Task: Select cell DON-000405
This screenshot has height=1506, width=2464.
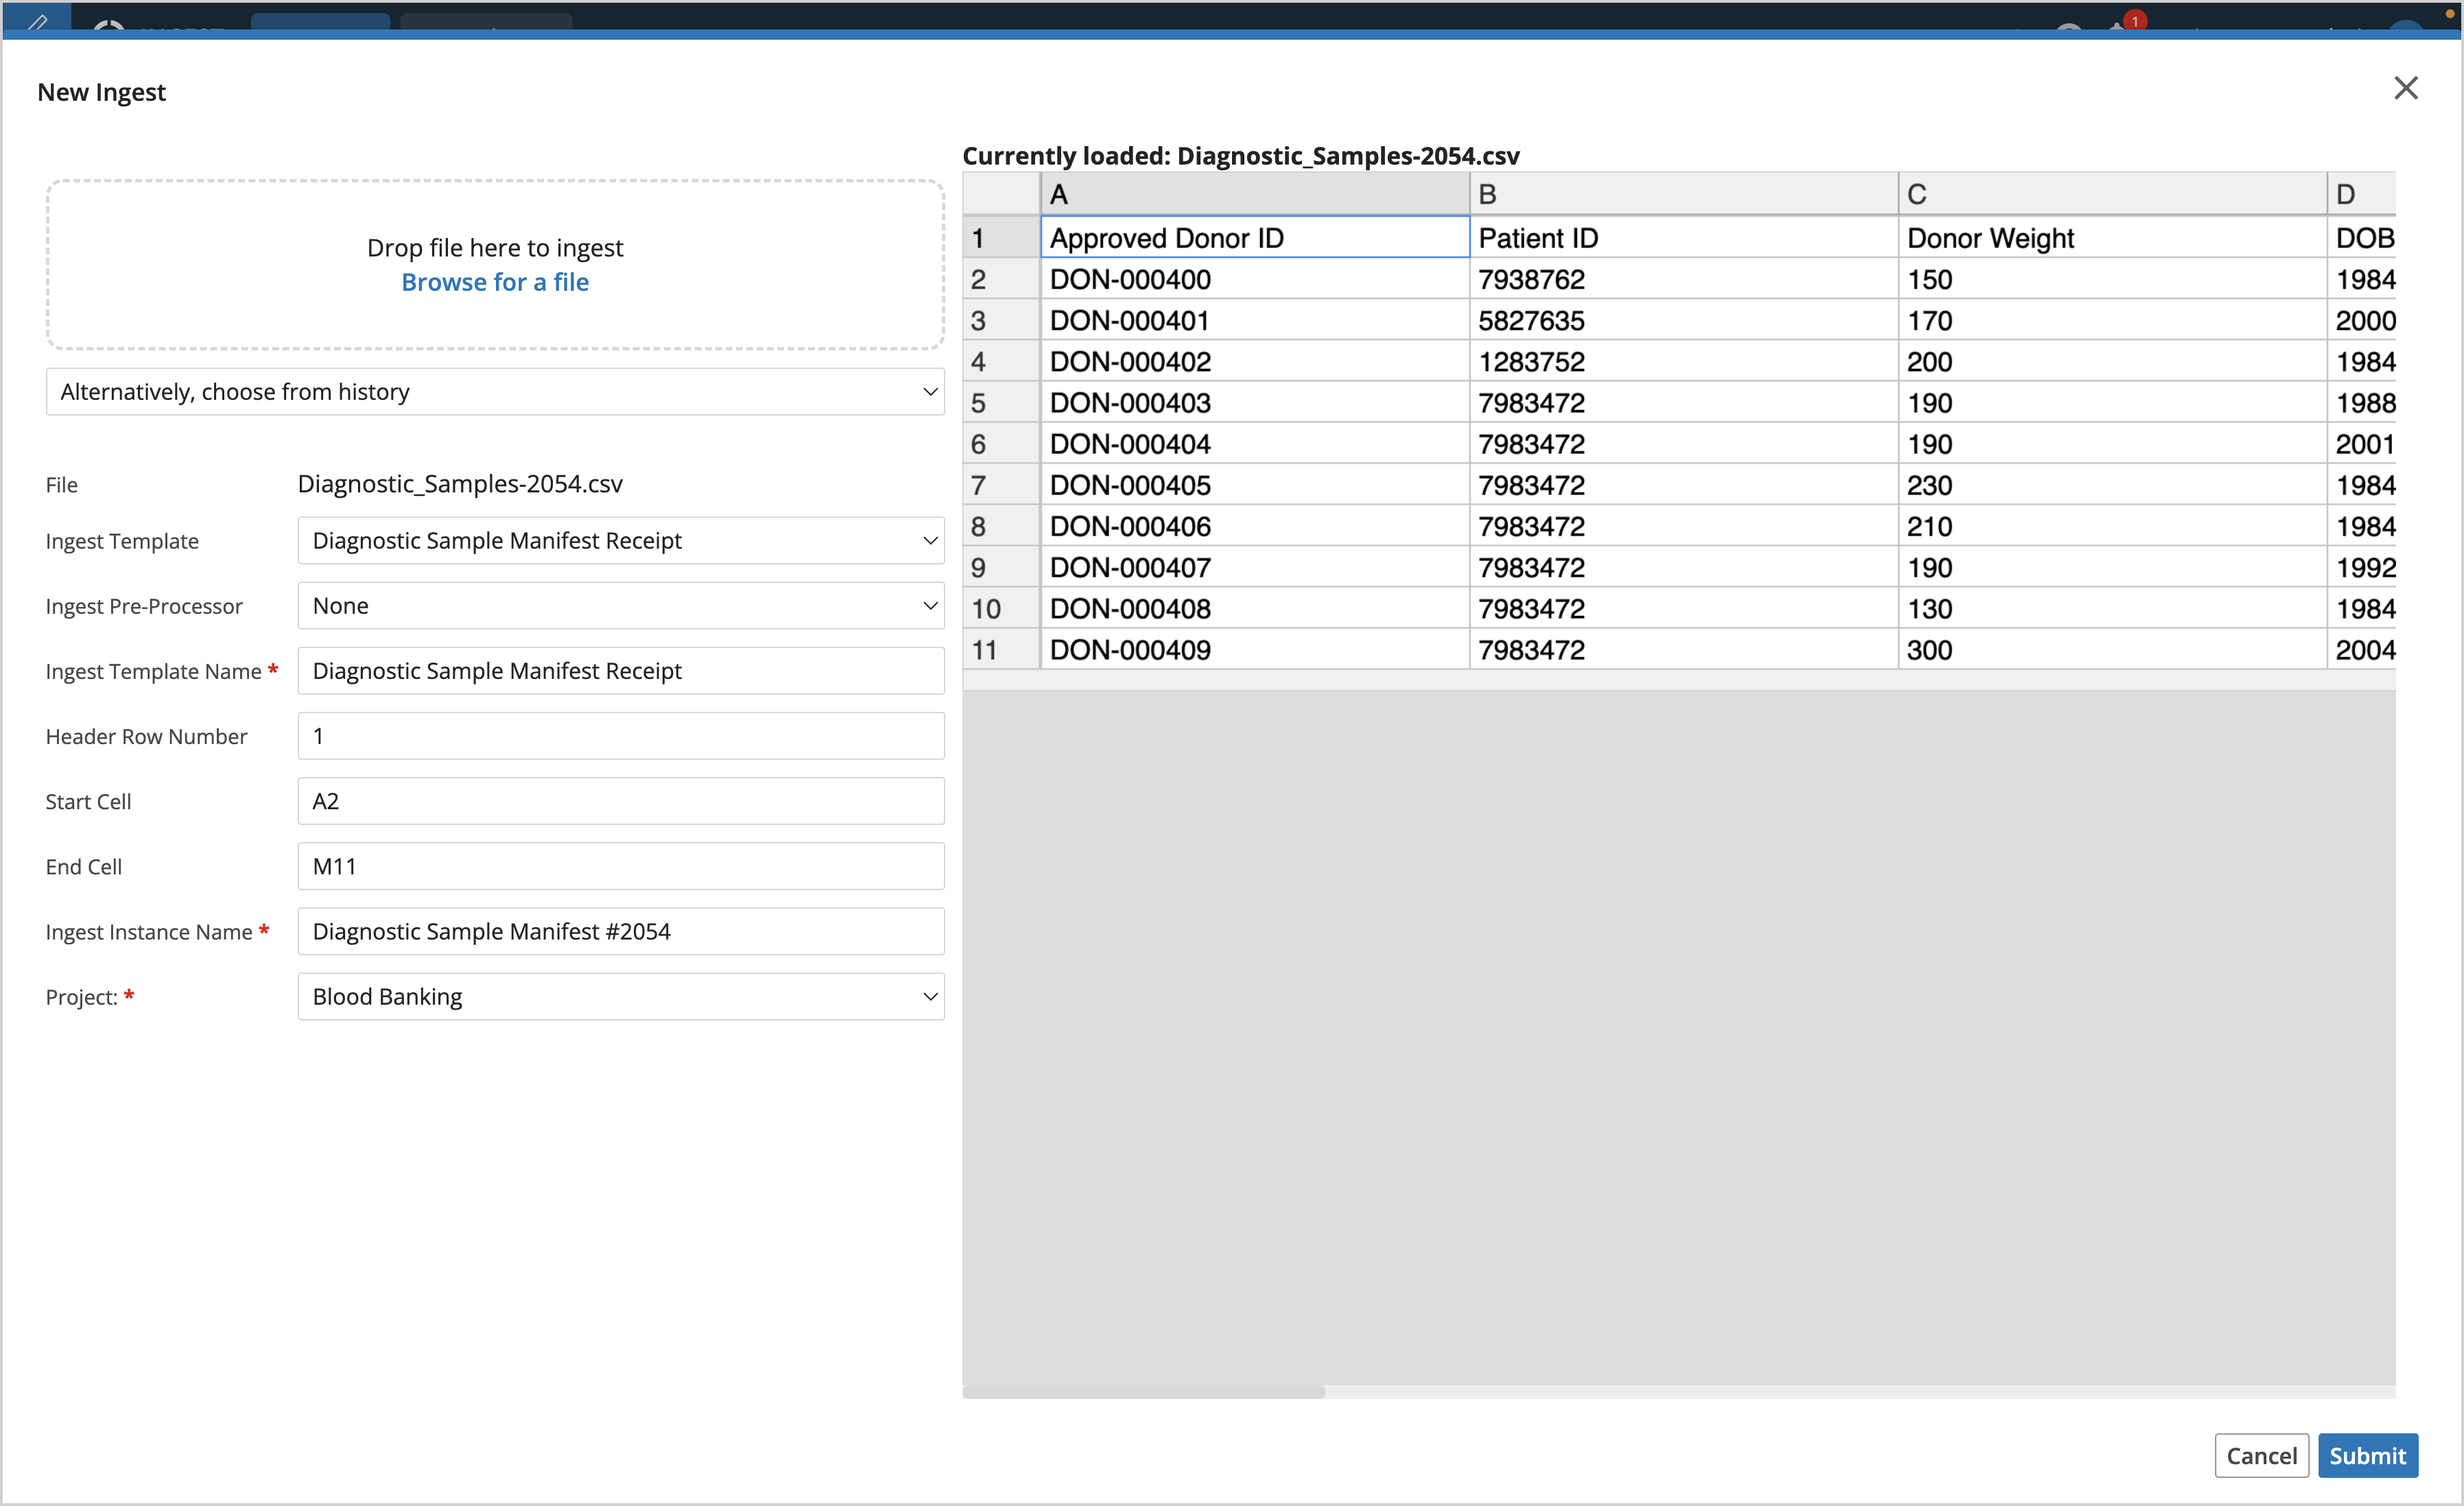Action: pyautogui.click(x=1255, y=485)
